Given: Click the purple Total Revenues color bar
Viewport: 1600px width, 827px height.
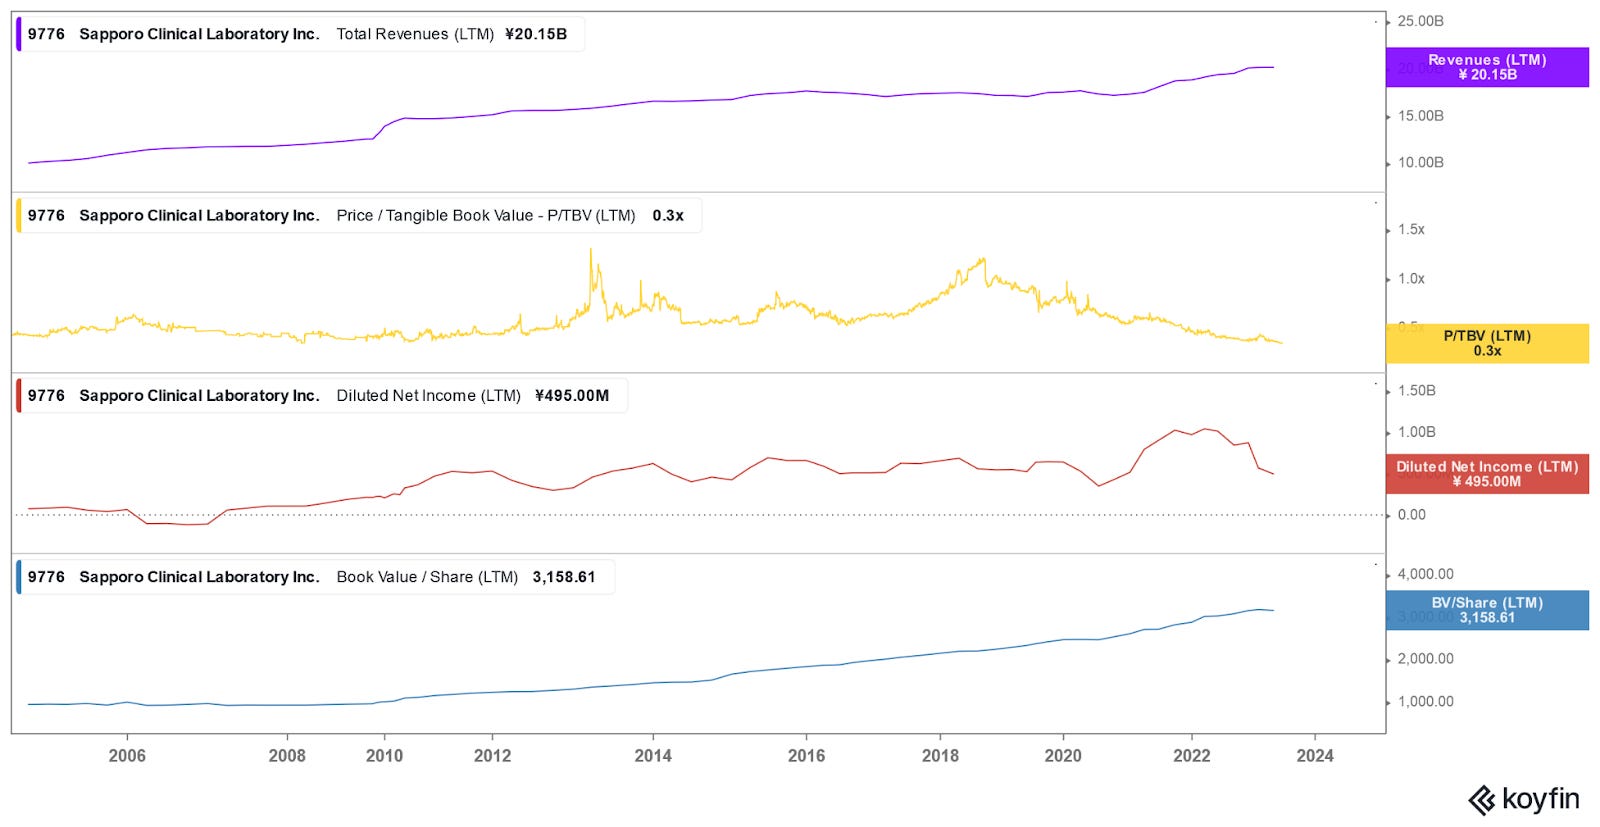Looking at the screenshot, I should [x=18, y=34].
